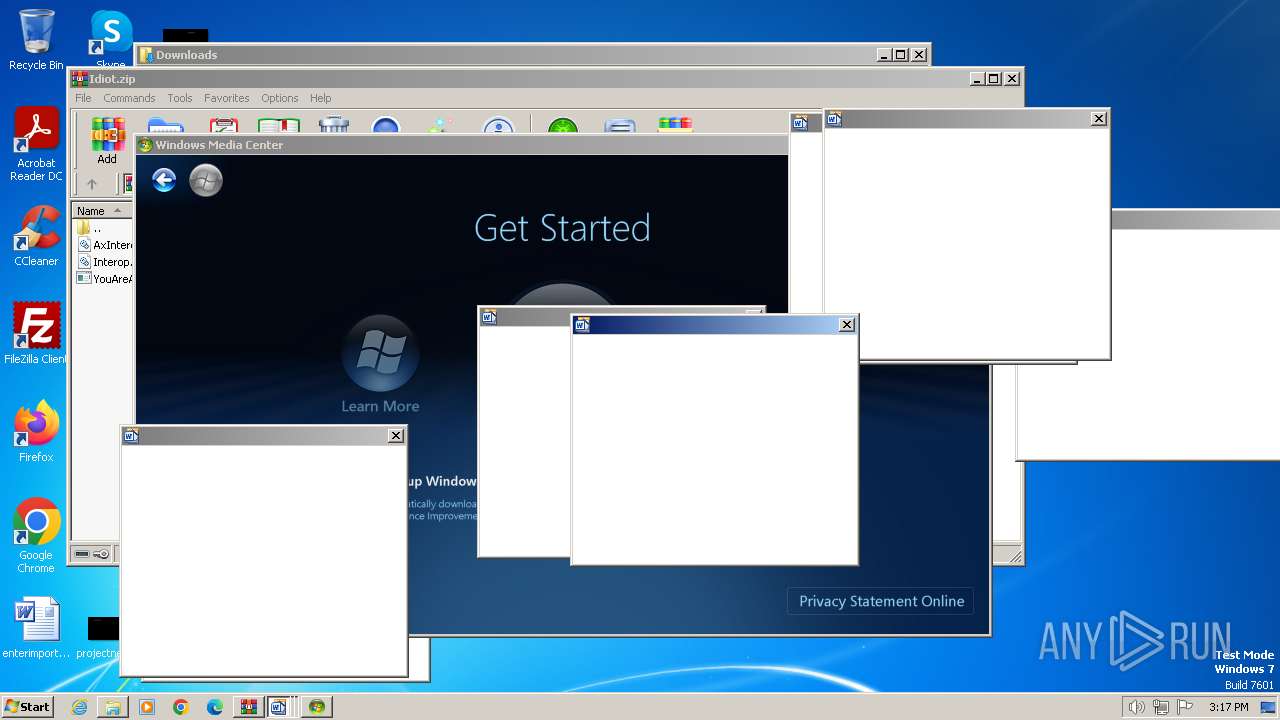Viewport: 1280px width, 720px height.
Task: Click the SFX books icon in WinRAR toolbar
Action: (x=675, y=126)
